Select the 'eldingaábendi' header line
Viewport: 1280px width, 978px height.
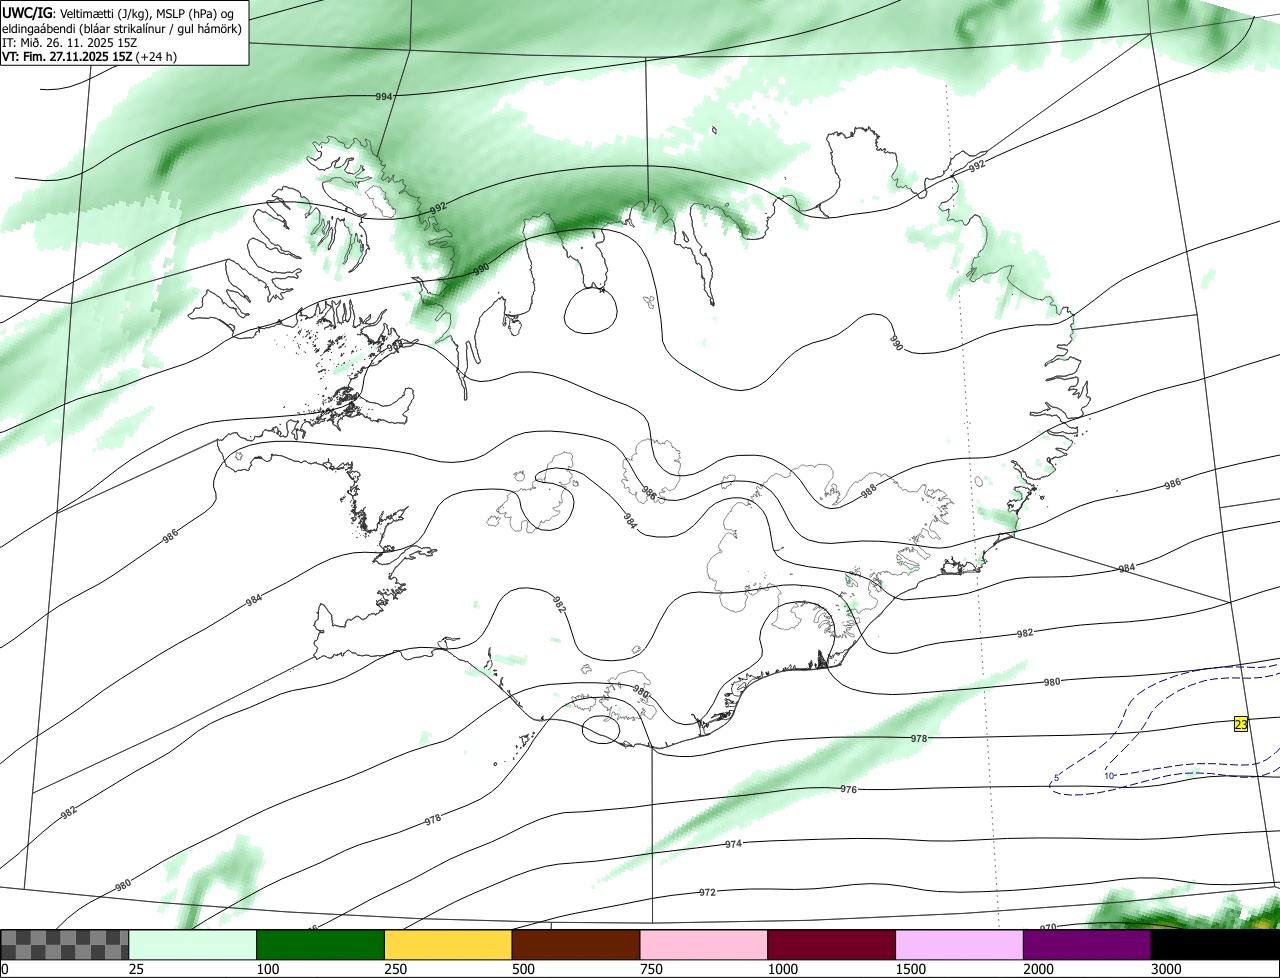pyautogui.click(x=122, y=28)
